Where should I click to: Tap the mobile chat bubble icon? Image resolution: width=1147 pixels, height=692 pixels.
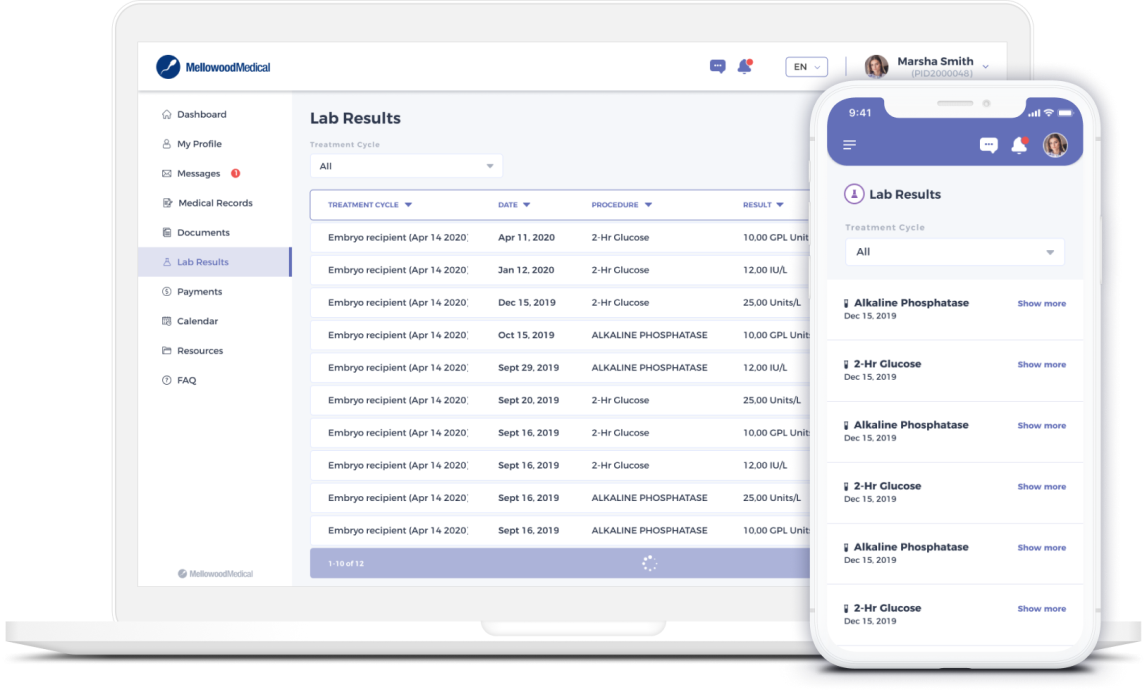(x=988, y=145)
